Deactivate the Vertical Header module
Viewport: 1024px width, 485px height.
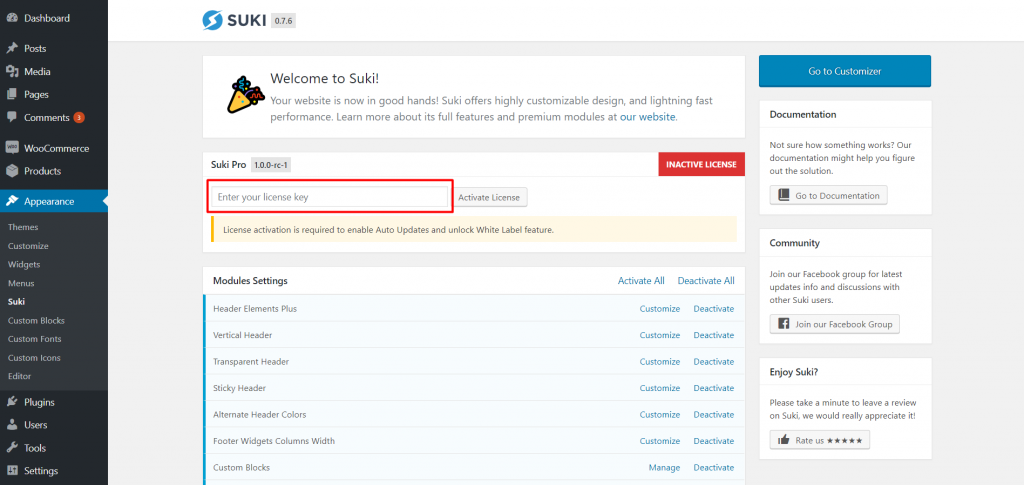click(714, 335)
